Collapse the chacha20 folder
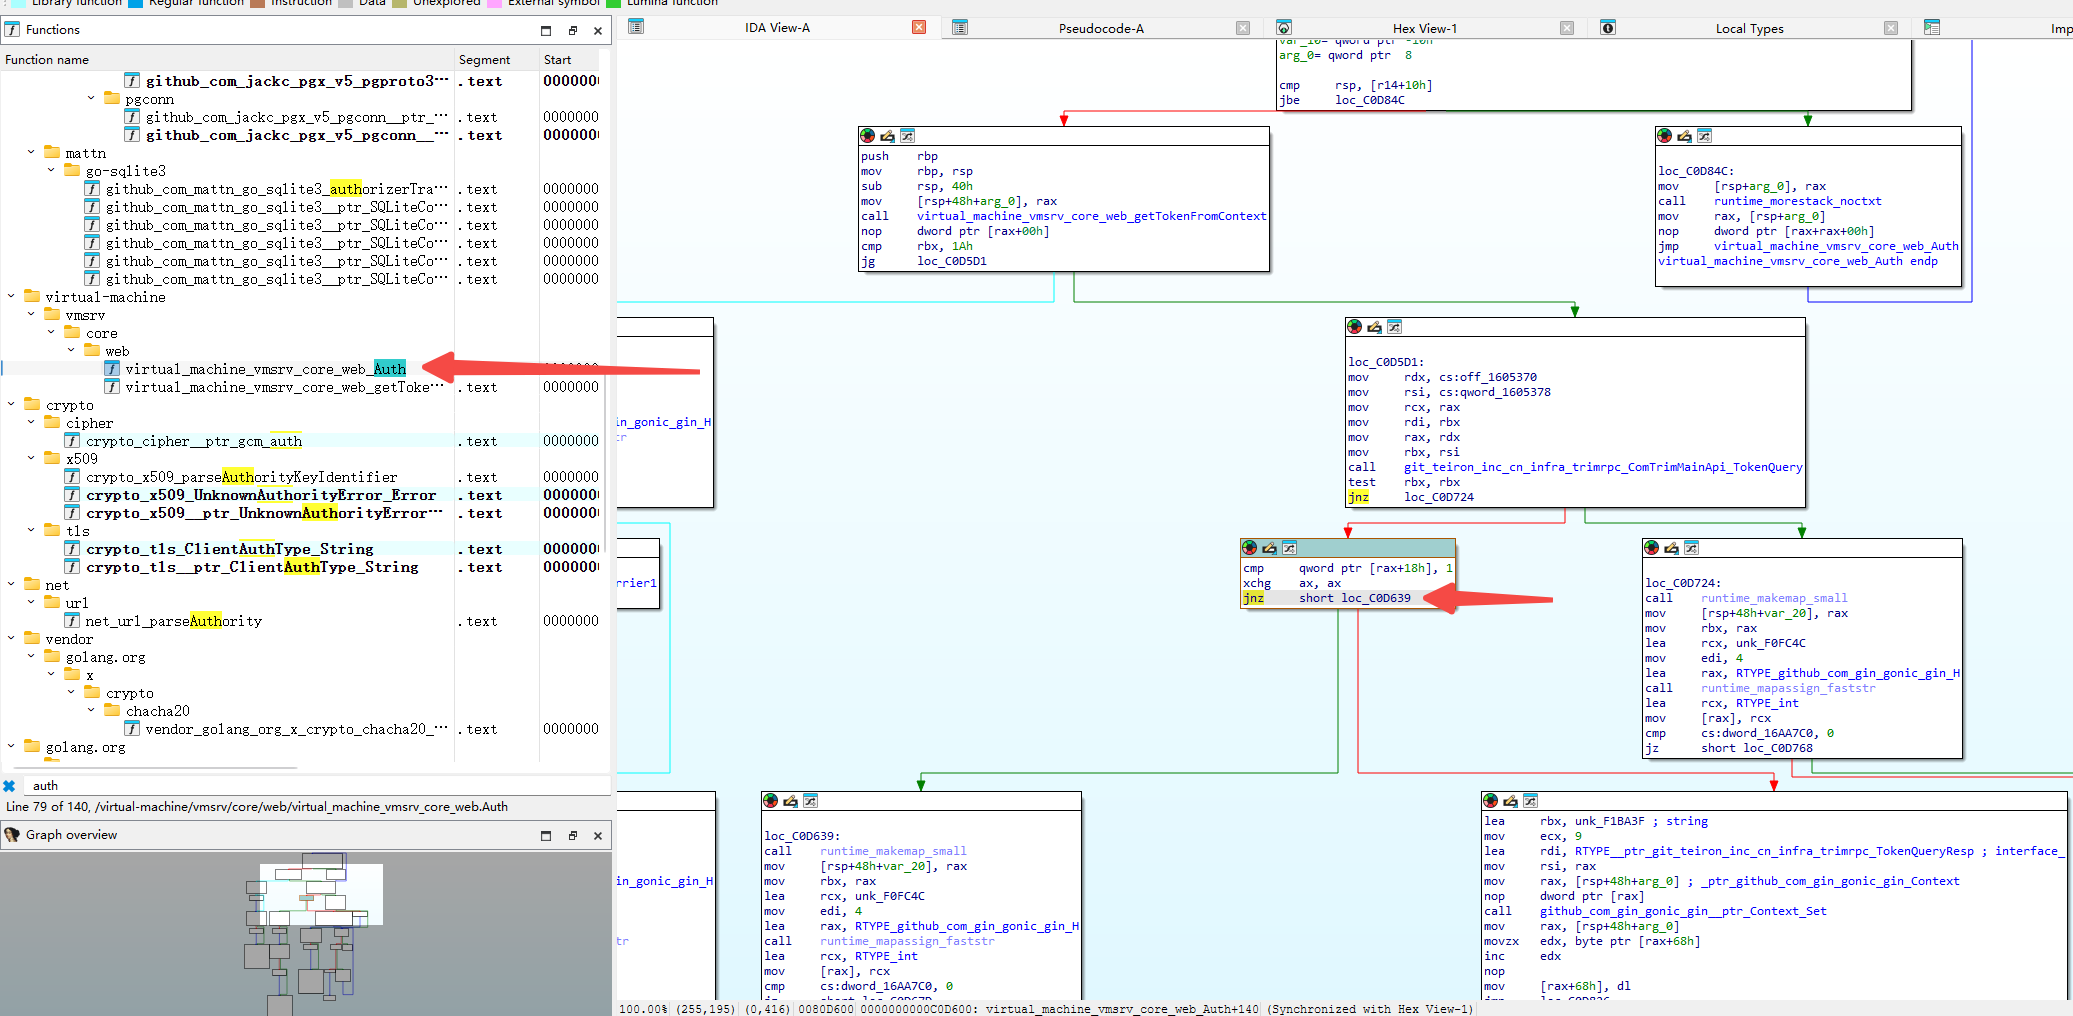The image size is (2073, 1016). point(92,711)
